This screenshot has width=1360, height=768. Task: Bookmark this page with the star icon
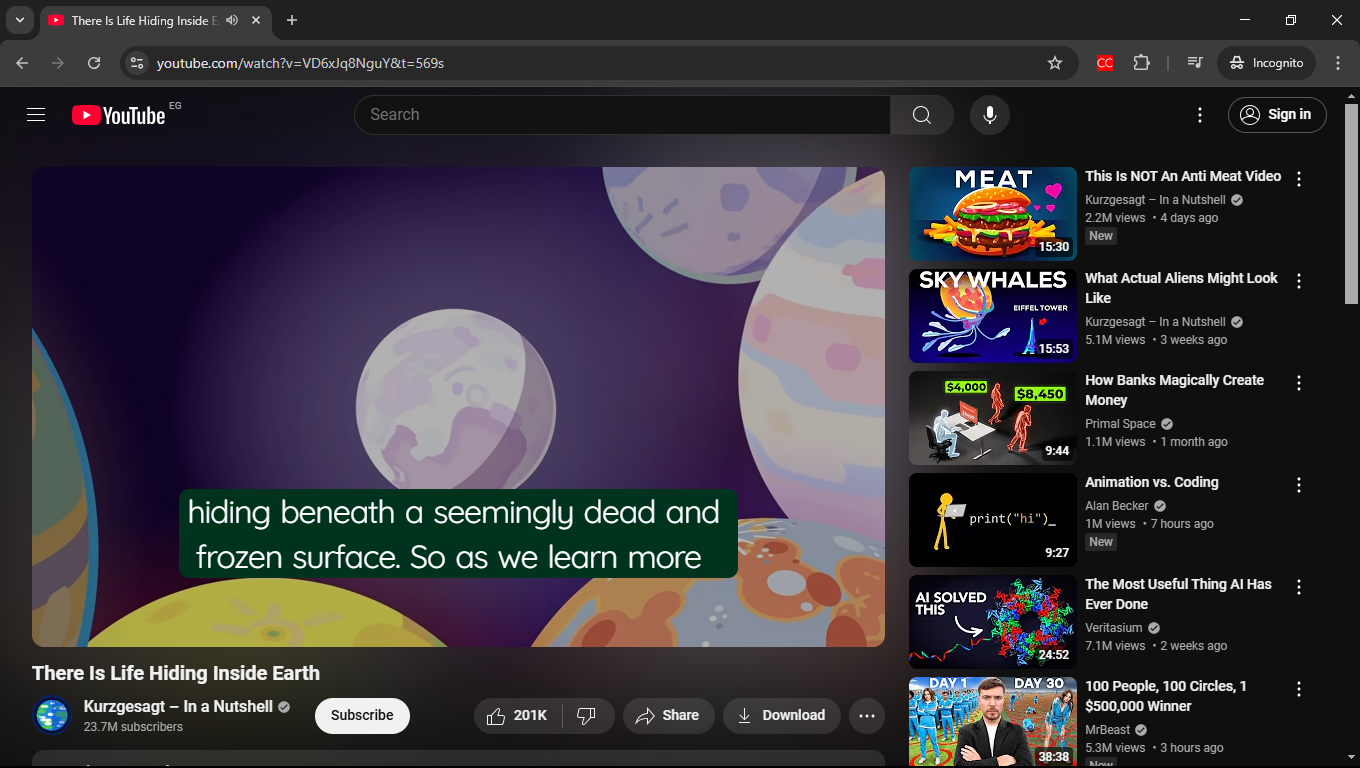point(1055,63)
